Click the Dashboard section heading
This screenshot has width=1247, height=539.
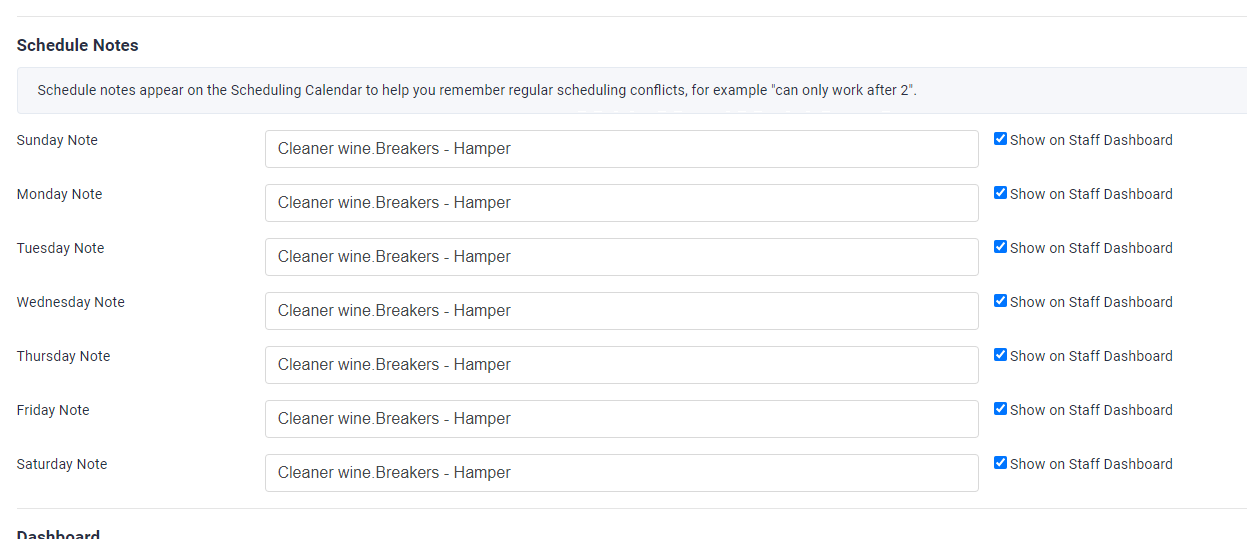pos(58,533)
